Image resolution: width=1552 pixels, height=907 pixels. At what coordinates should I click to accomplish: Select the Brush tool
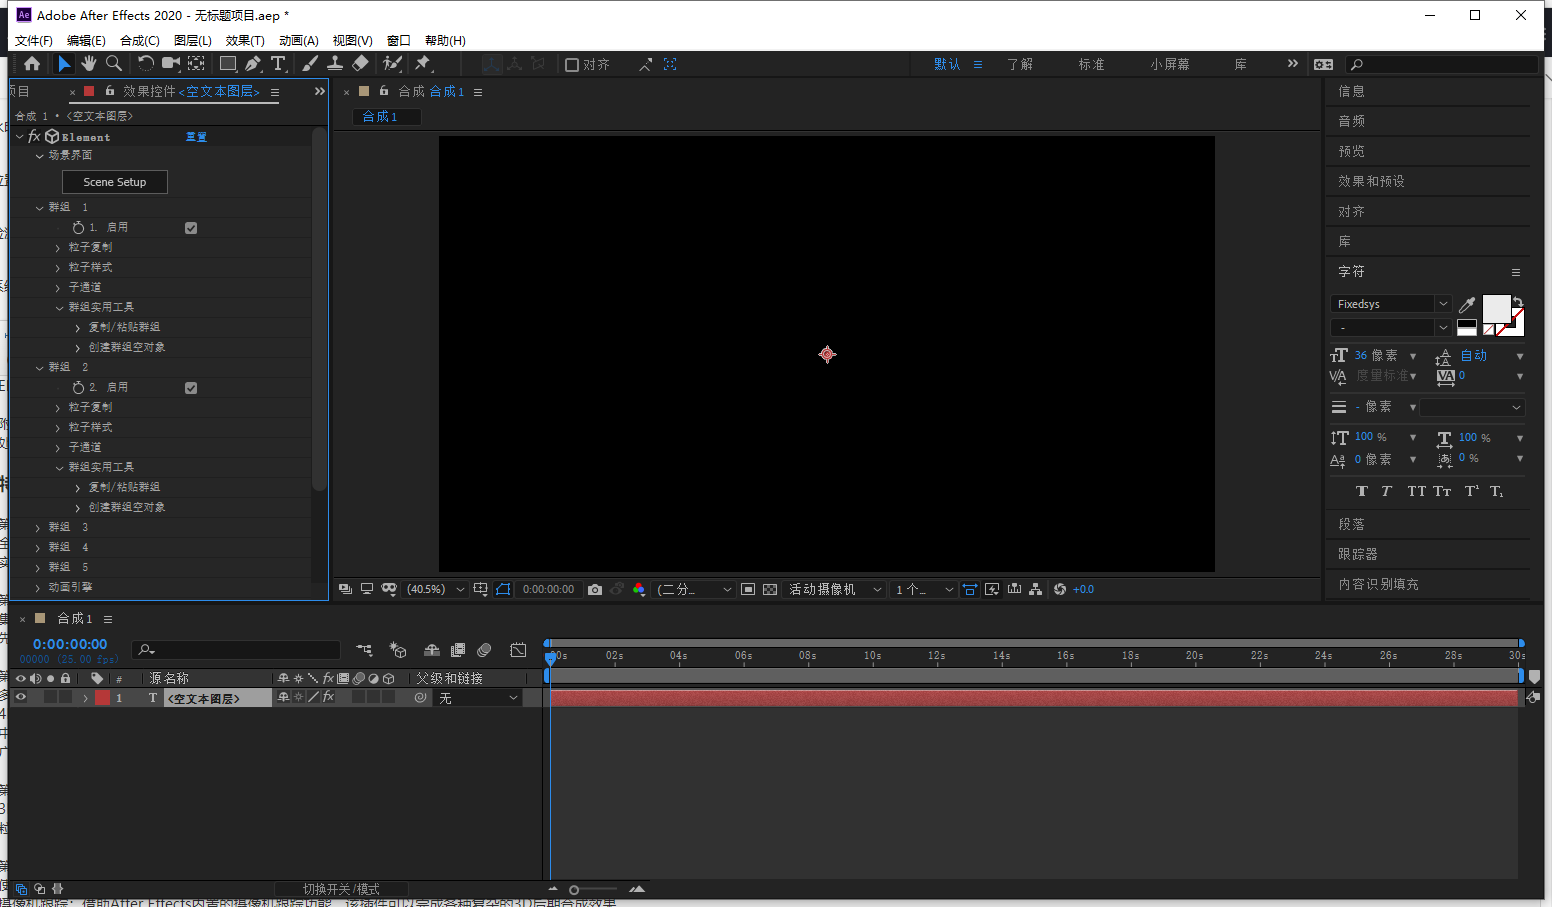tap(310, 64)
